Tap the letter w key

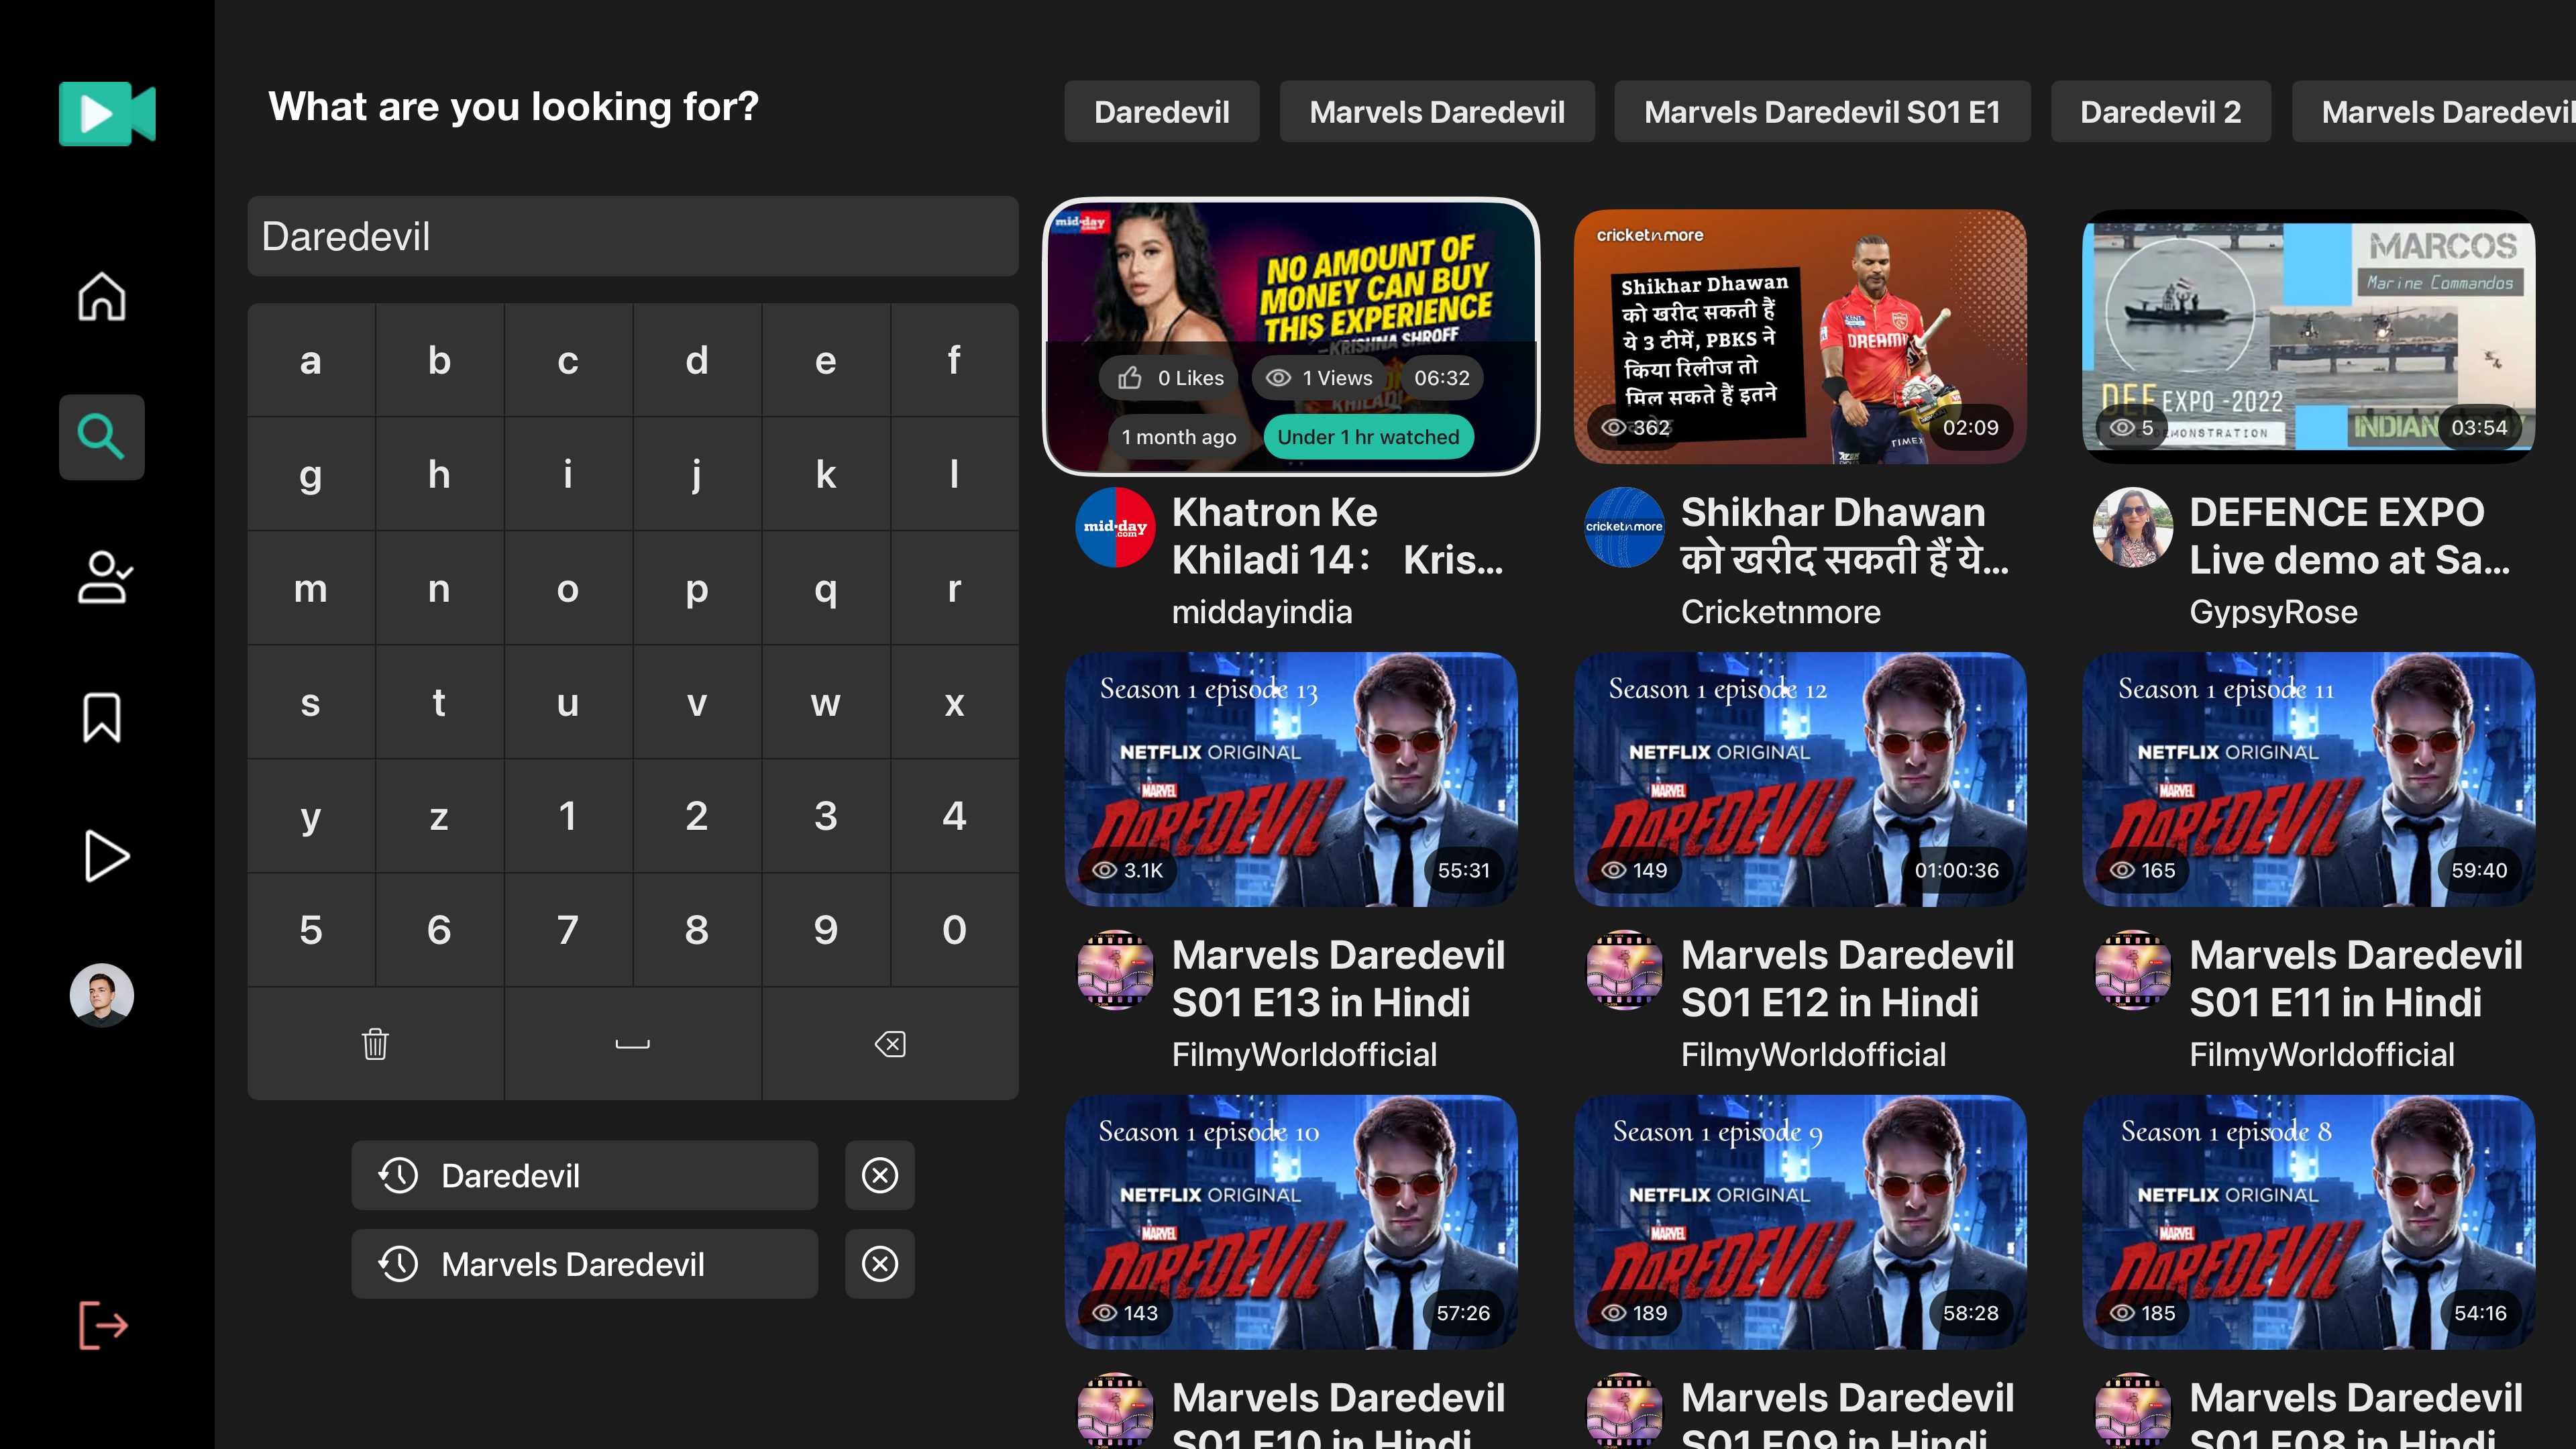pyautogui.click(x=826, y=702)
